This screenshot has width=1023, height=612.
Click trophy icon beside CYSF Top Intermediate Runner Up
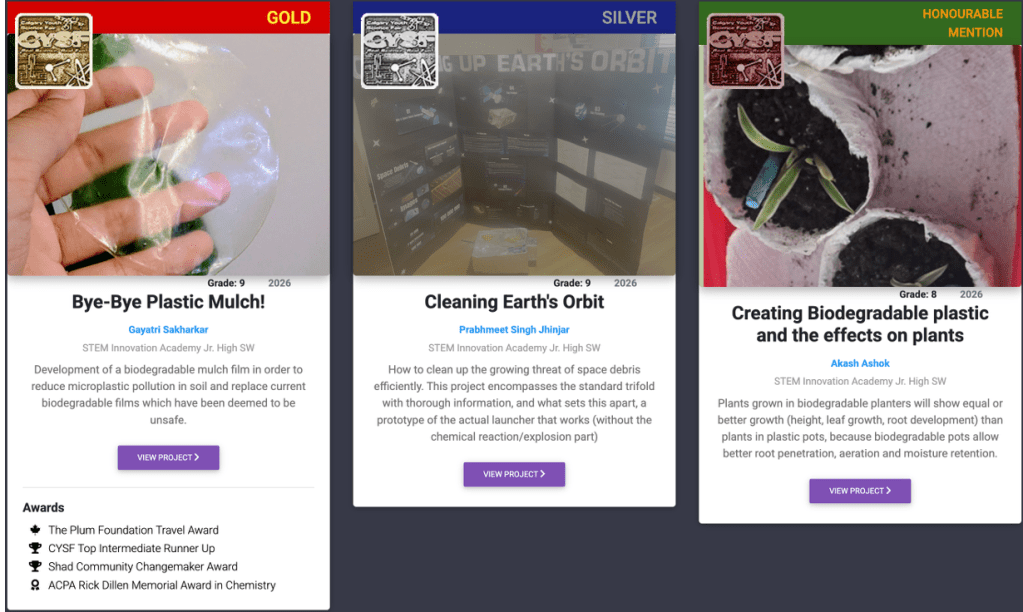pos(35,548)
